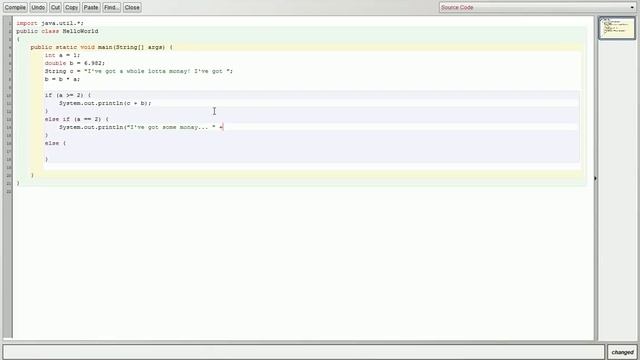Click the 'changed' status indicator
Image resolution: width=640 pixels, height=360 pixels.
click(622, 352)
